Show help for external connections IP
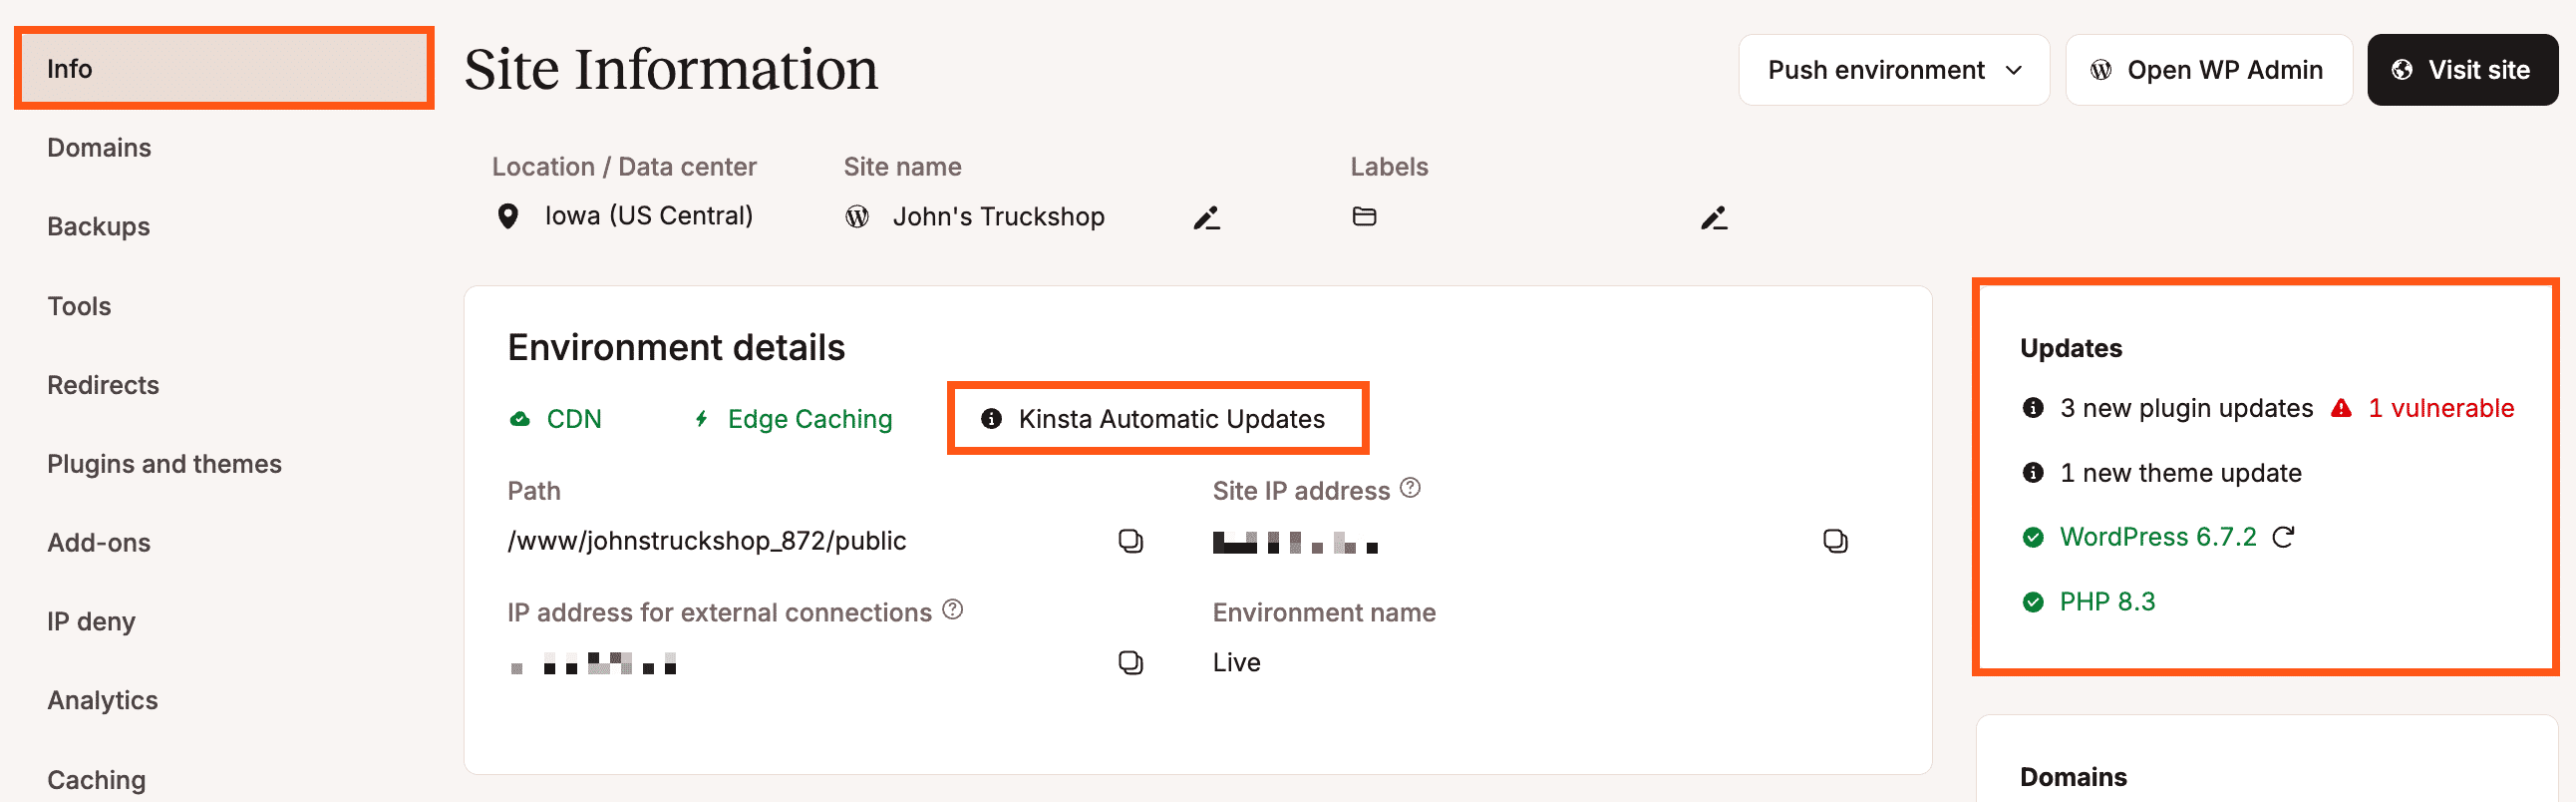 point(953,610)
